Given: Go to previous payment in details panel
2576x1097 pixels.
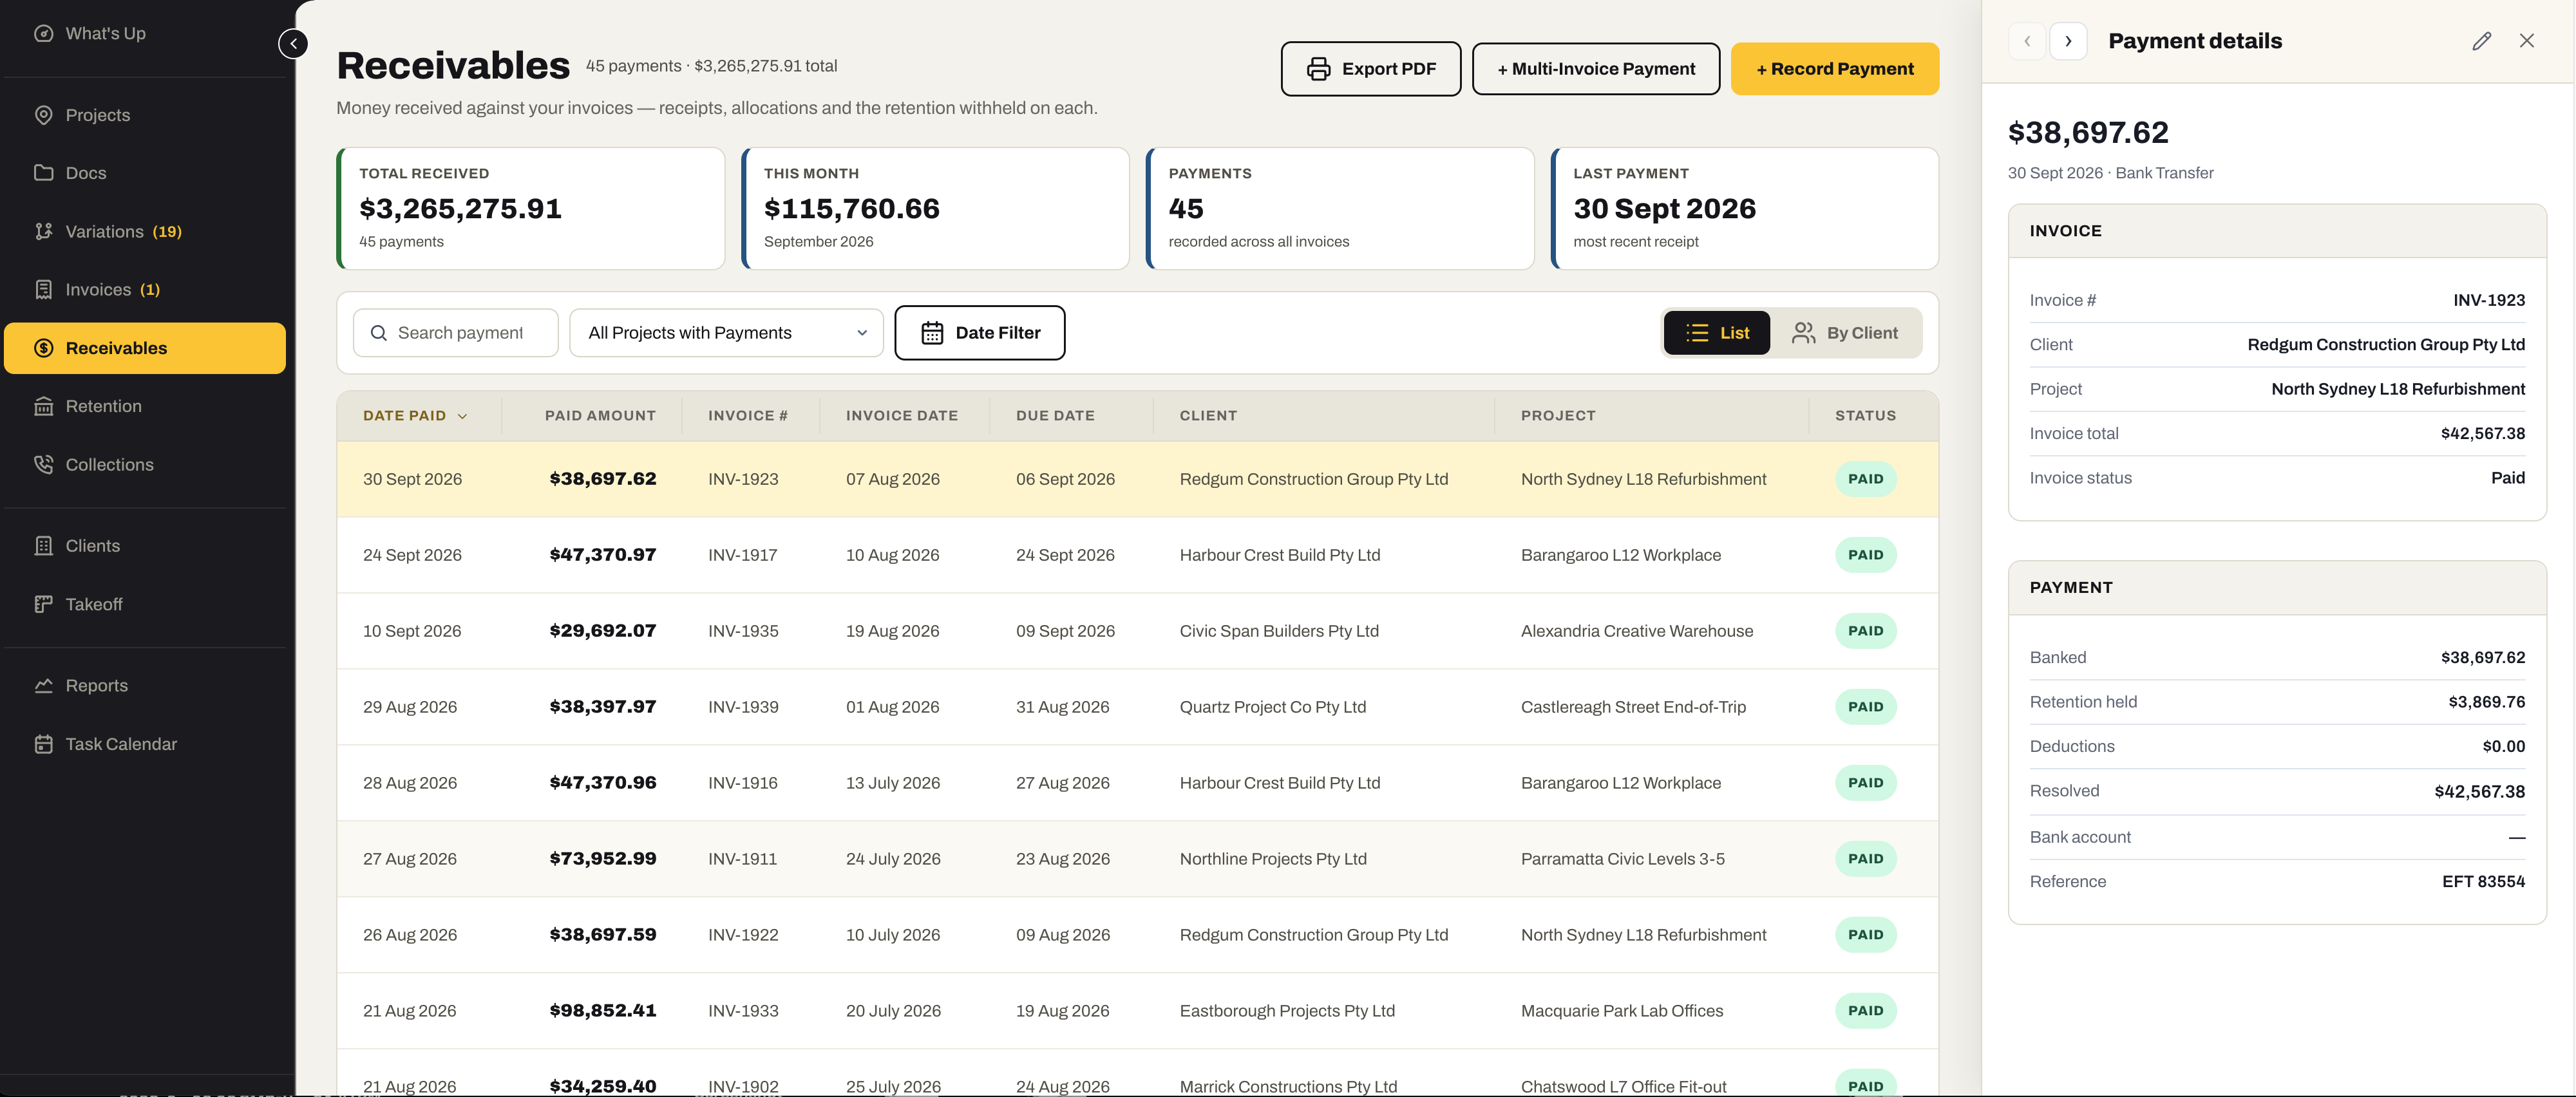Looking at the screenshot, I should click(2027, 41).
